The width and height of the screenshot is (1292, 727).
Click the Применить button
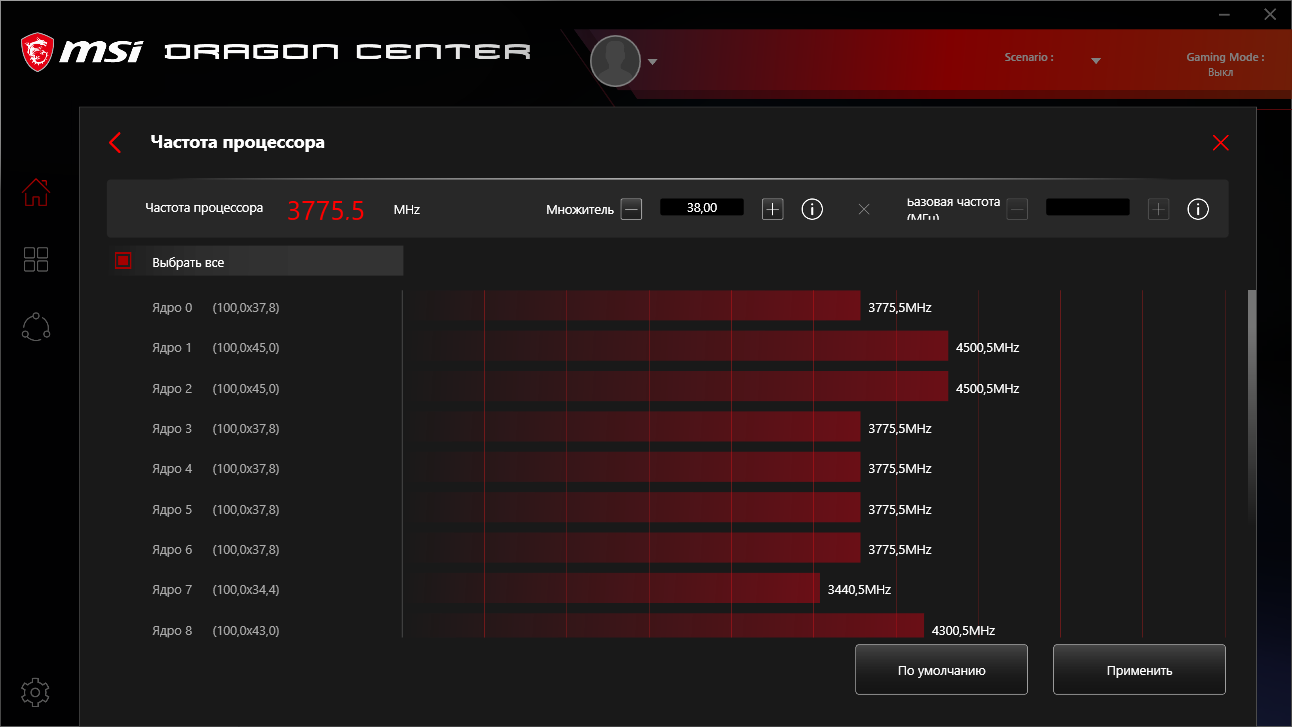[1139, 670]
